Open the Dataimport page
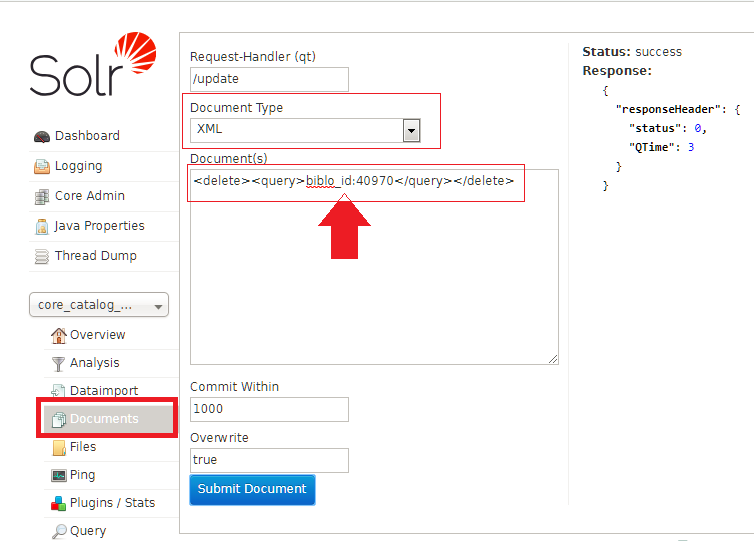 (104, 390)
